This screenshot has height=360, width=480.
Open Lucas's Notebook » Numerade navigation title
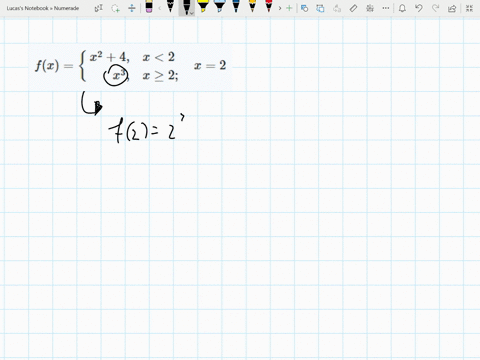coord(43,8)
